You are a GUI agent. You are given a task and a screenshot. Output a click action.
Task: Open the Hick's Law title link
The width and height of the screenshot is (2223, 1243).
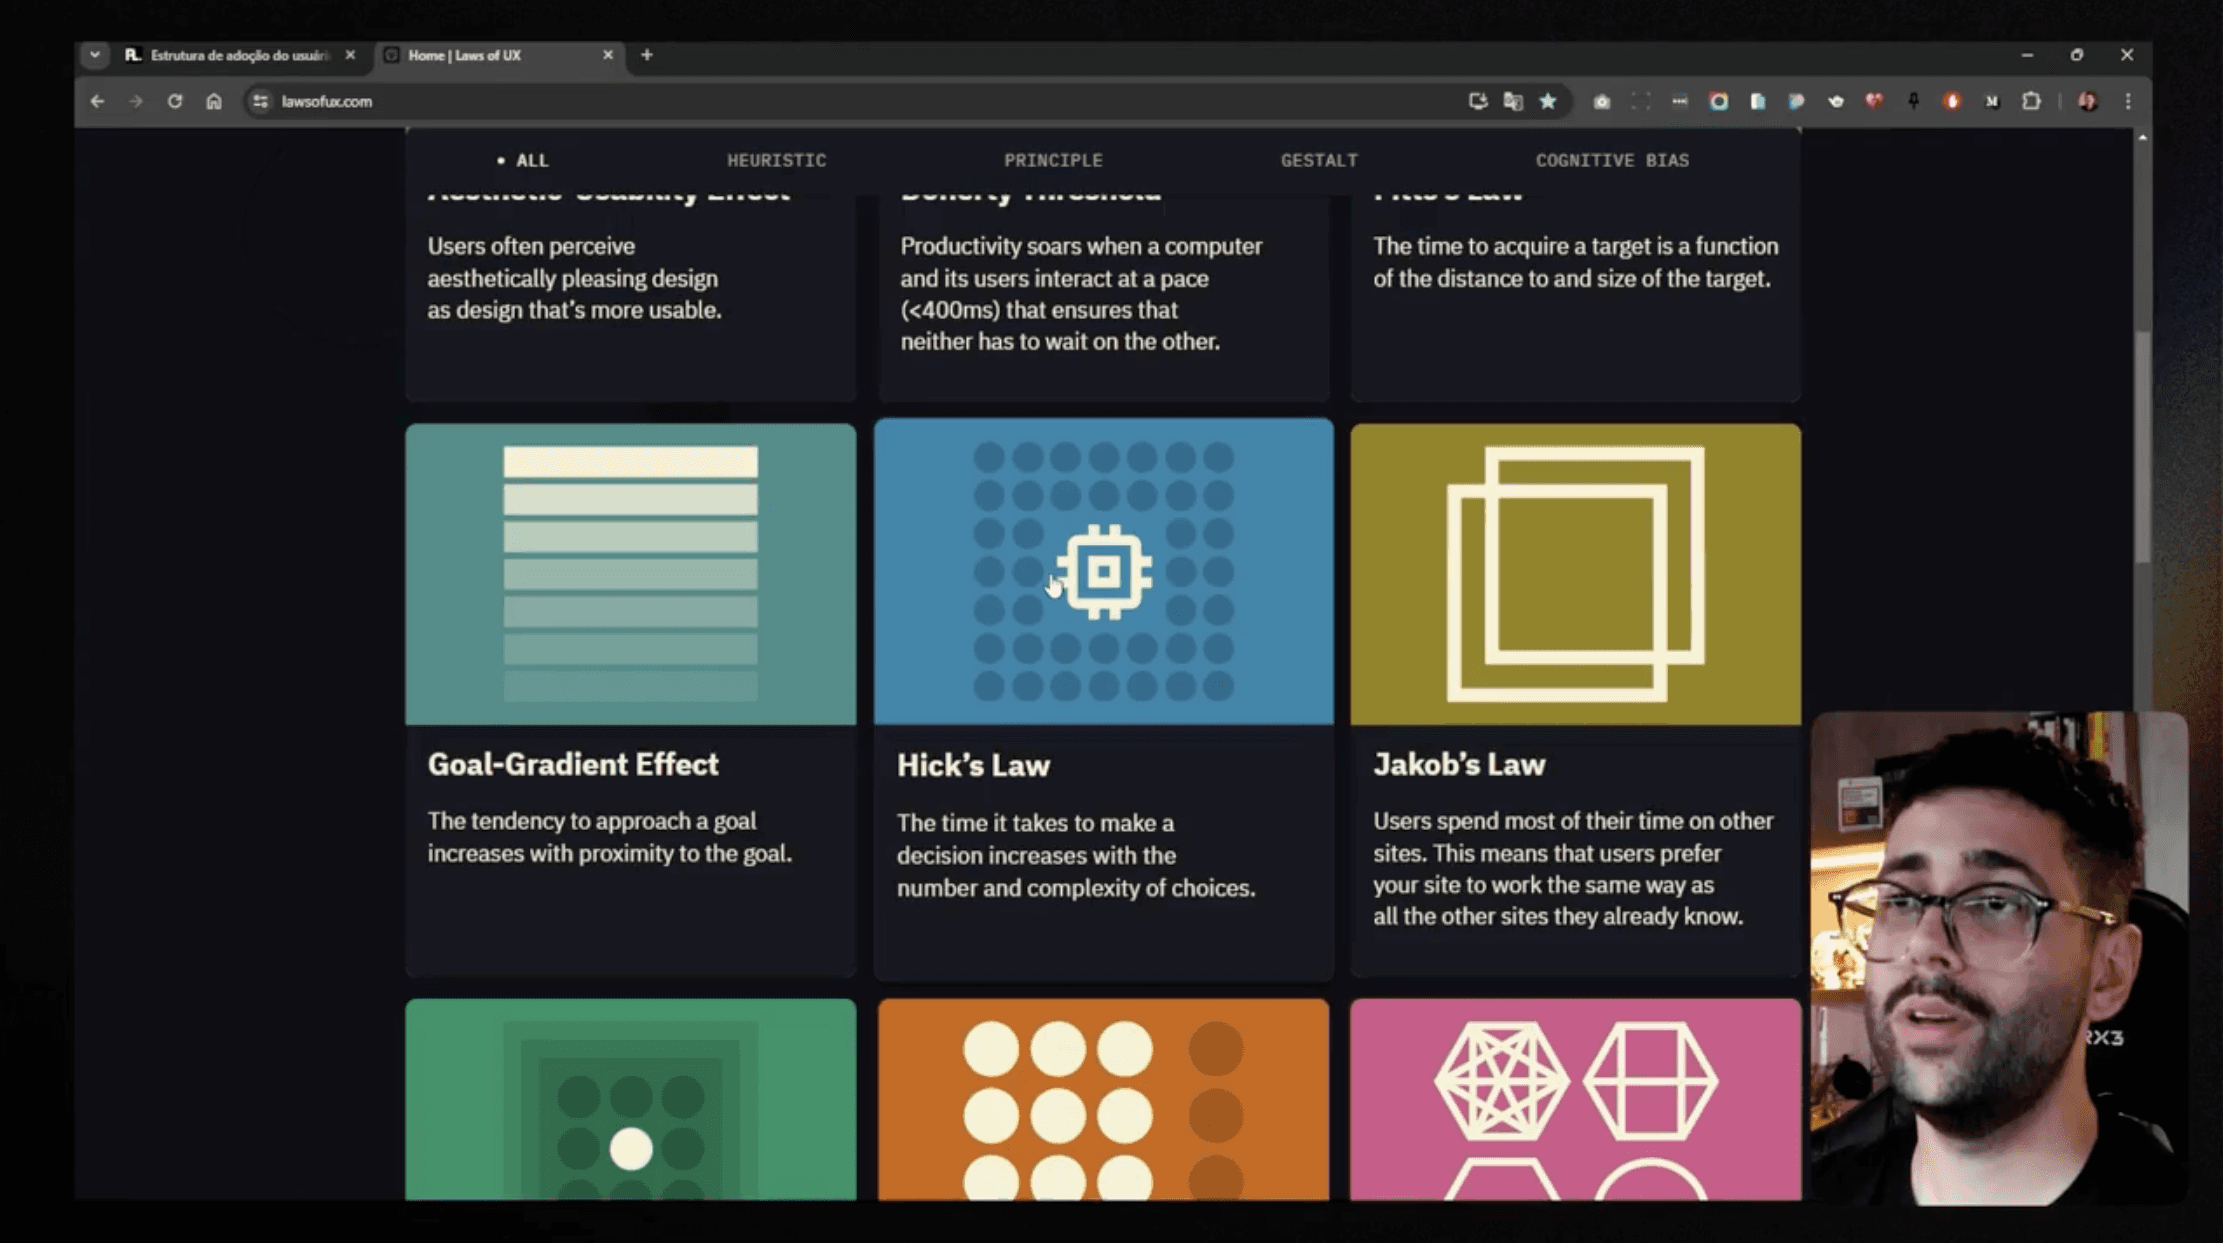[x=973, y=766]
